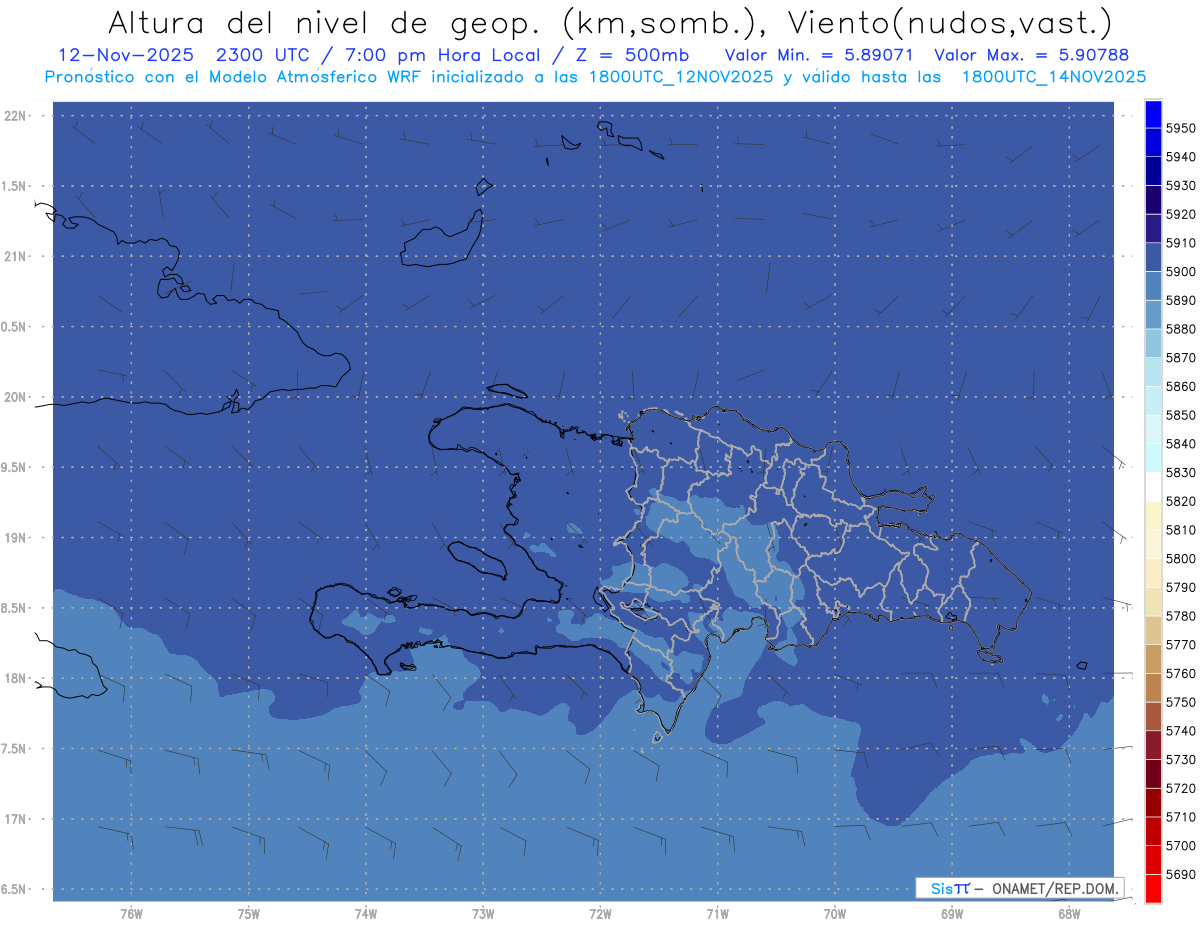This screenshot has height=927, width=1200.
Task: Click the '70W' longitude label
Action: tap(835, 914)
